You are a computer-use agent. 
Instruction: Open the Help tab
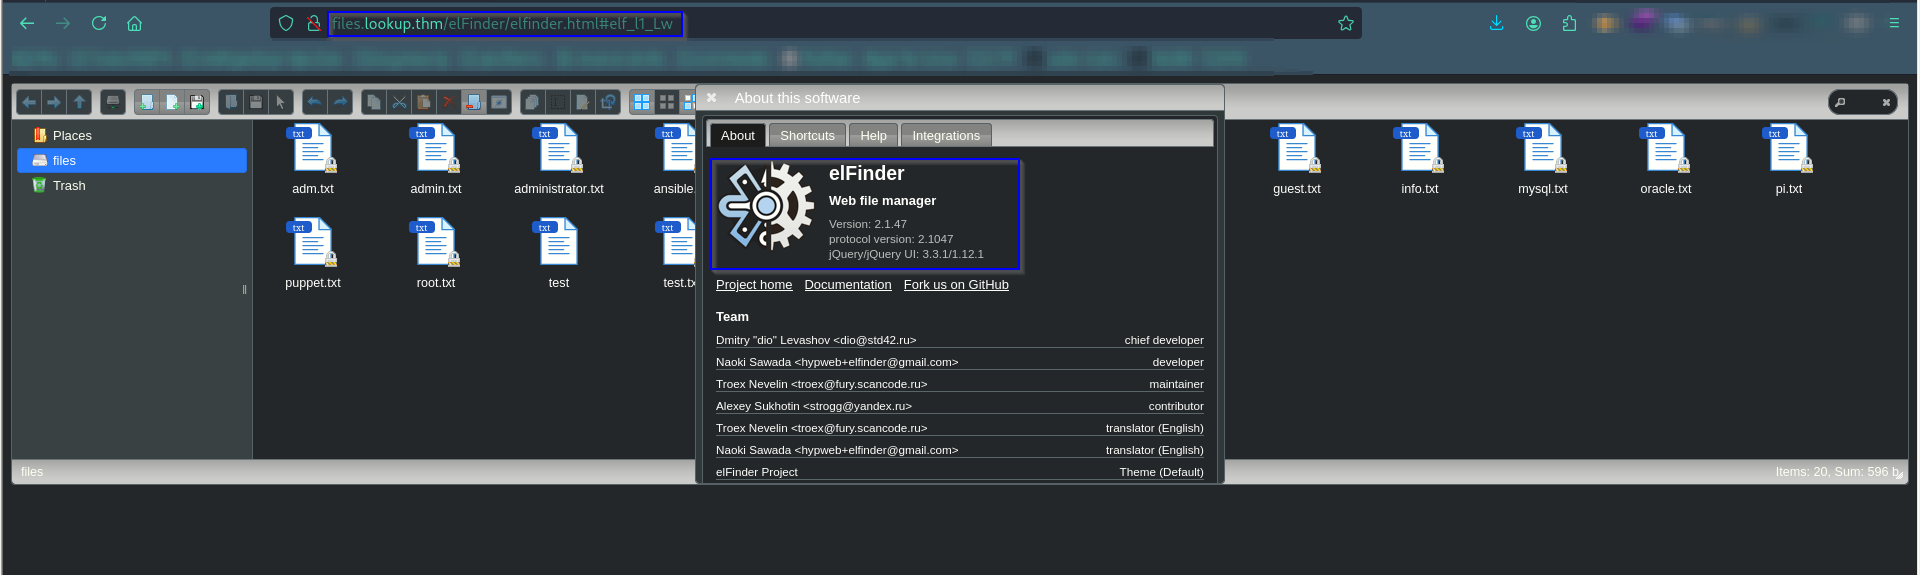click(873, 136)
